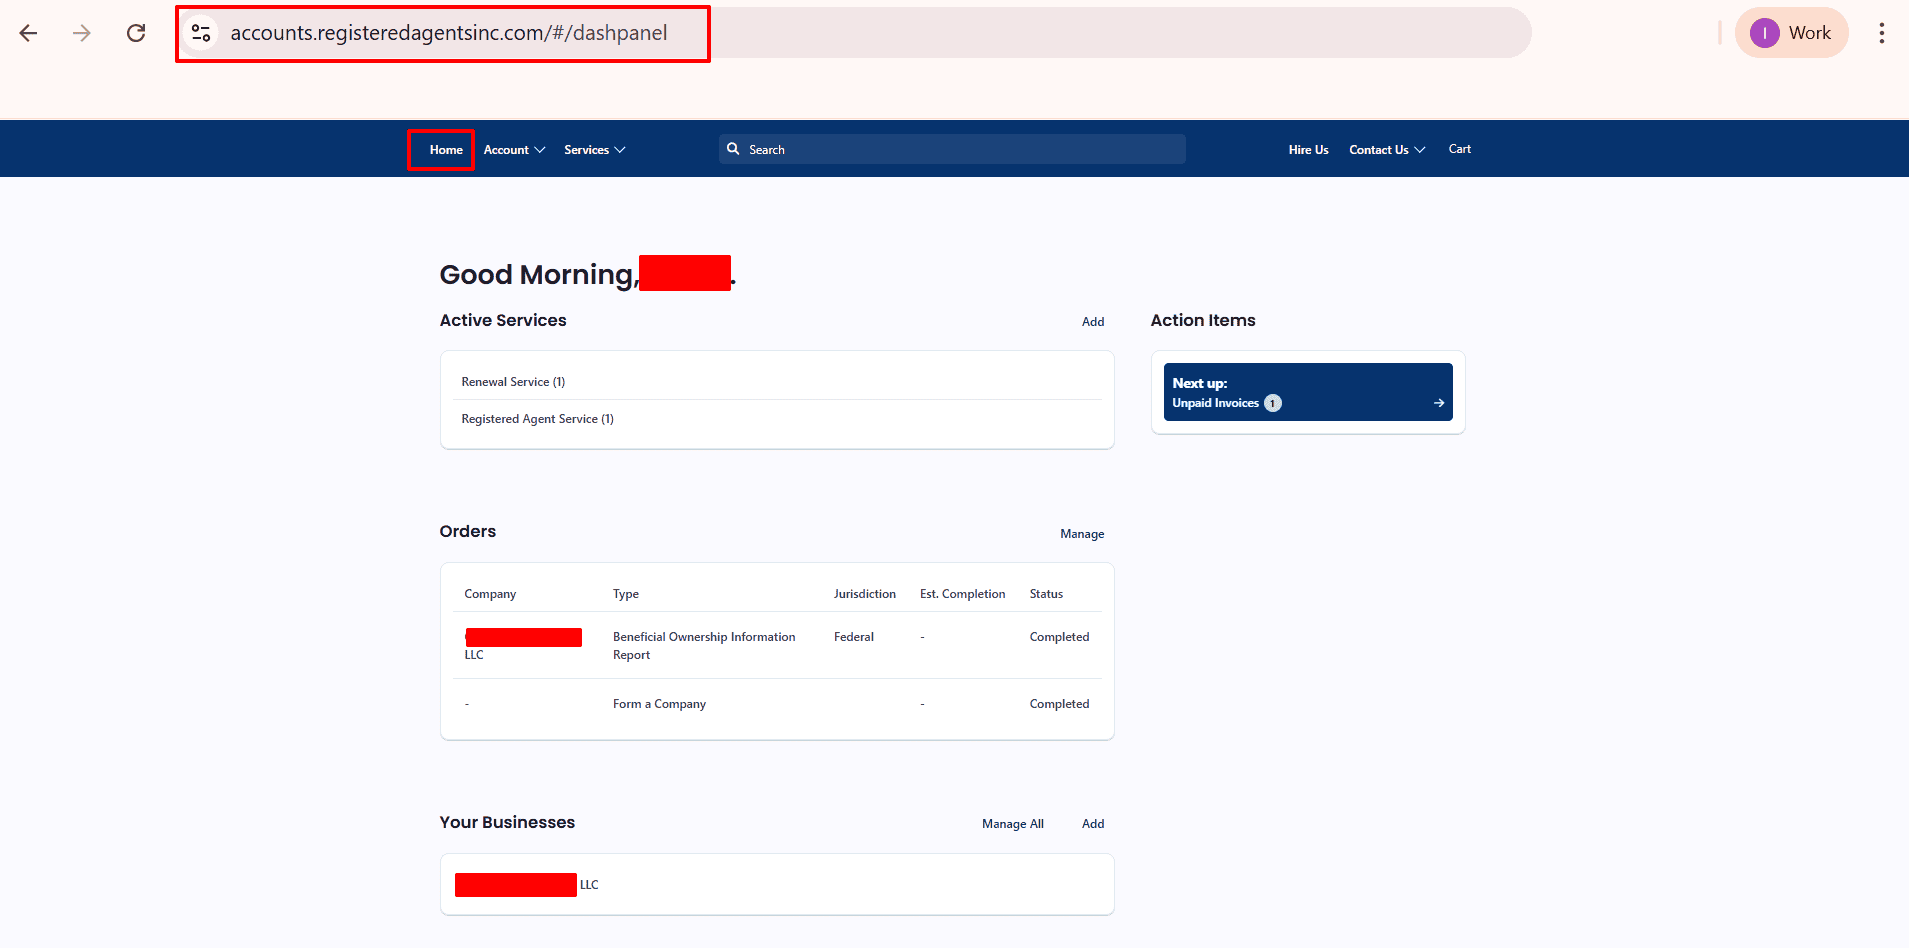Viewport: 1909px width, 948px height.
Task: Click Manage All under Your Businesses
Action: [1012, 823]
